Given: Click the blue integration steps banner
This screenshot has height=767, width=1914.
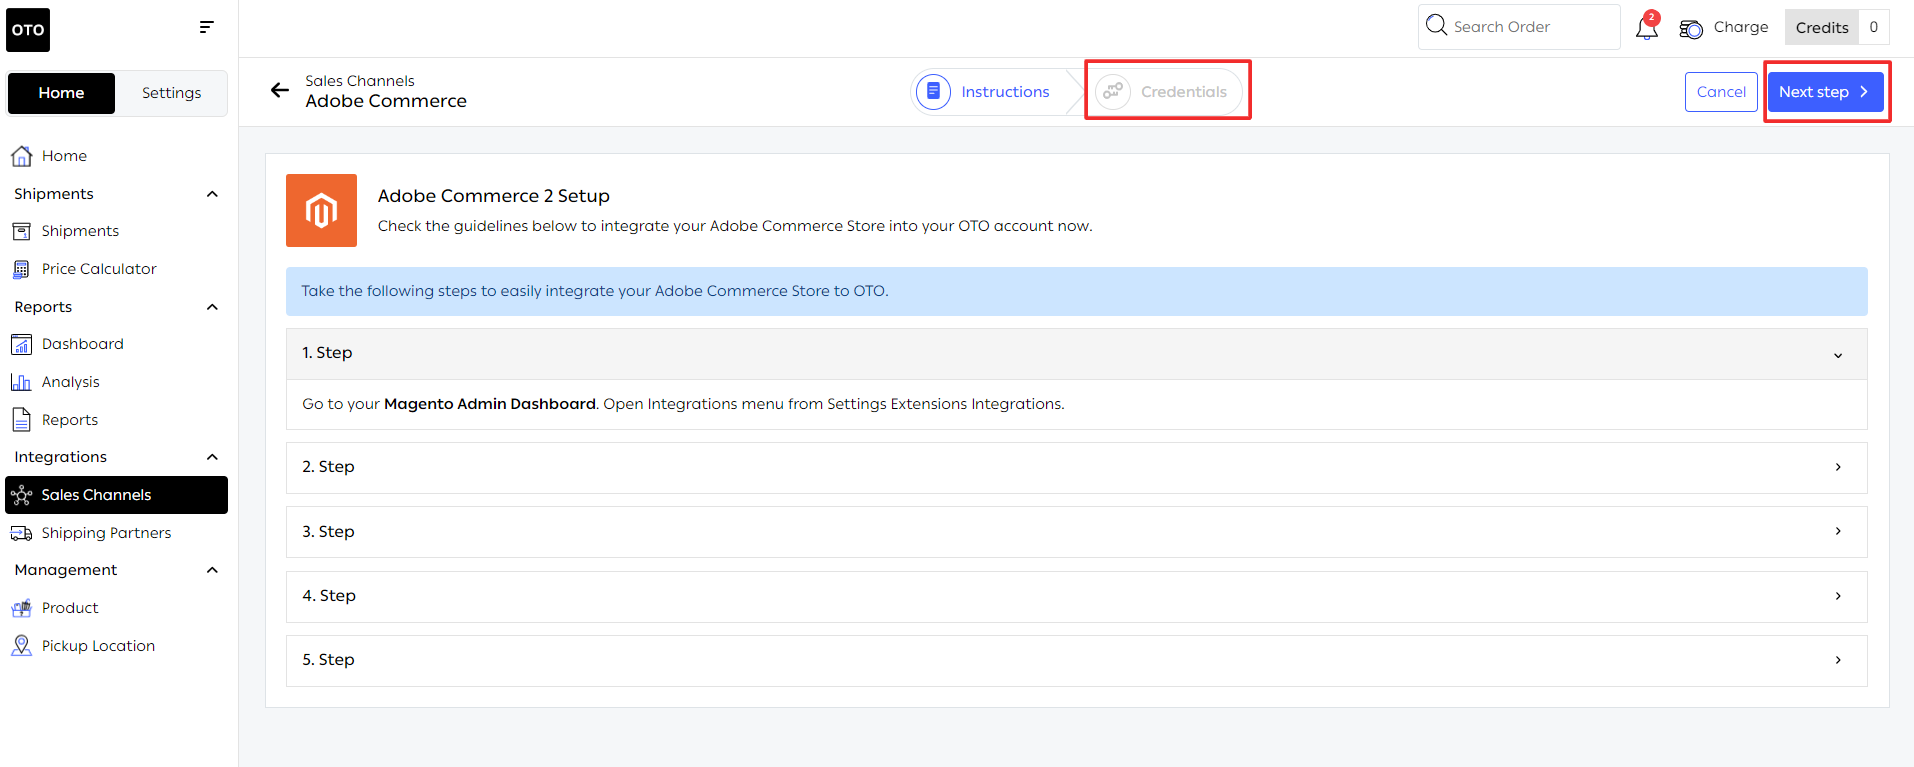Looking at the screenshot, I should 1076,291.
